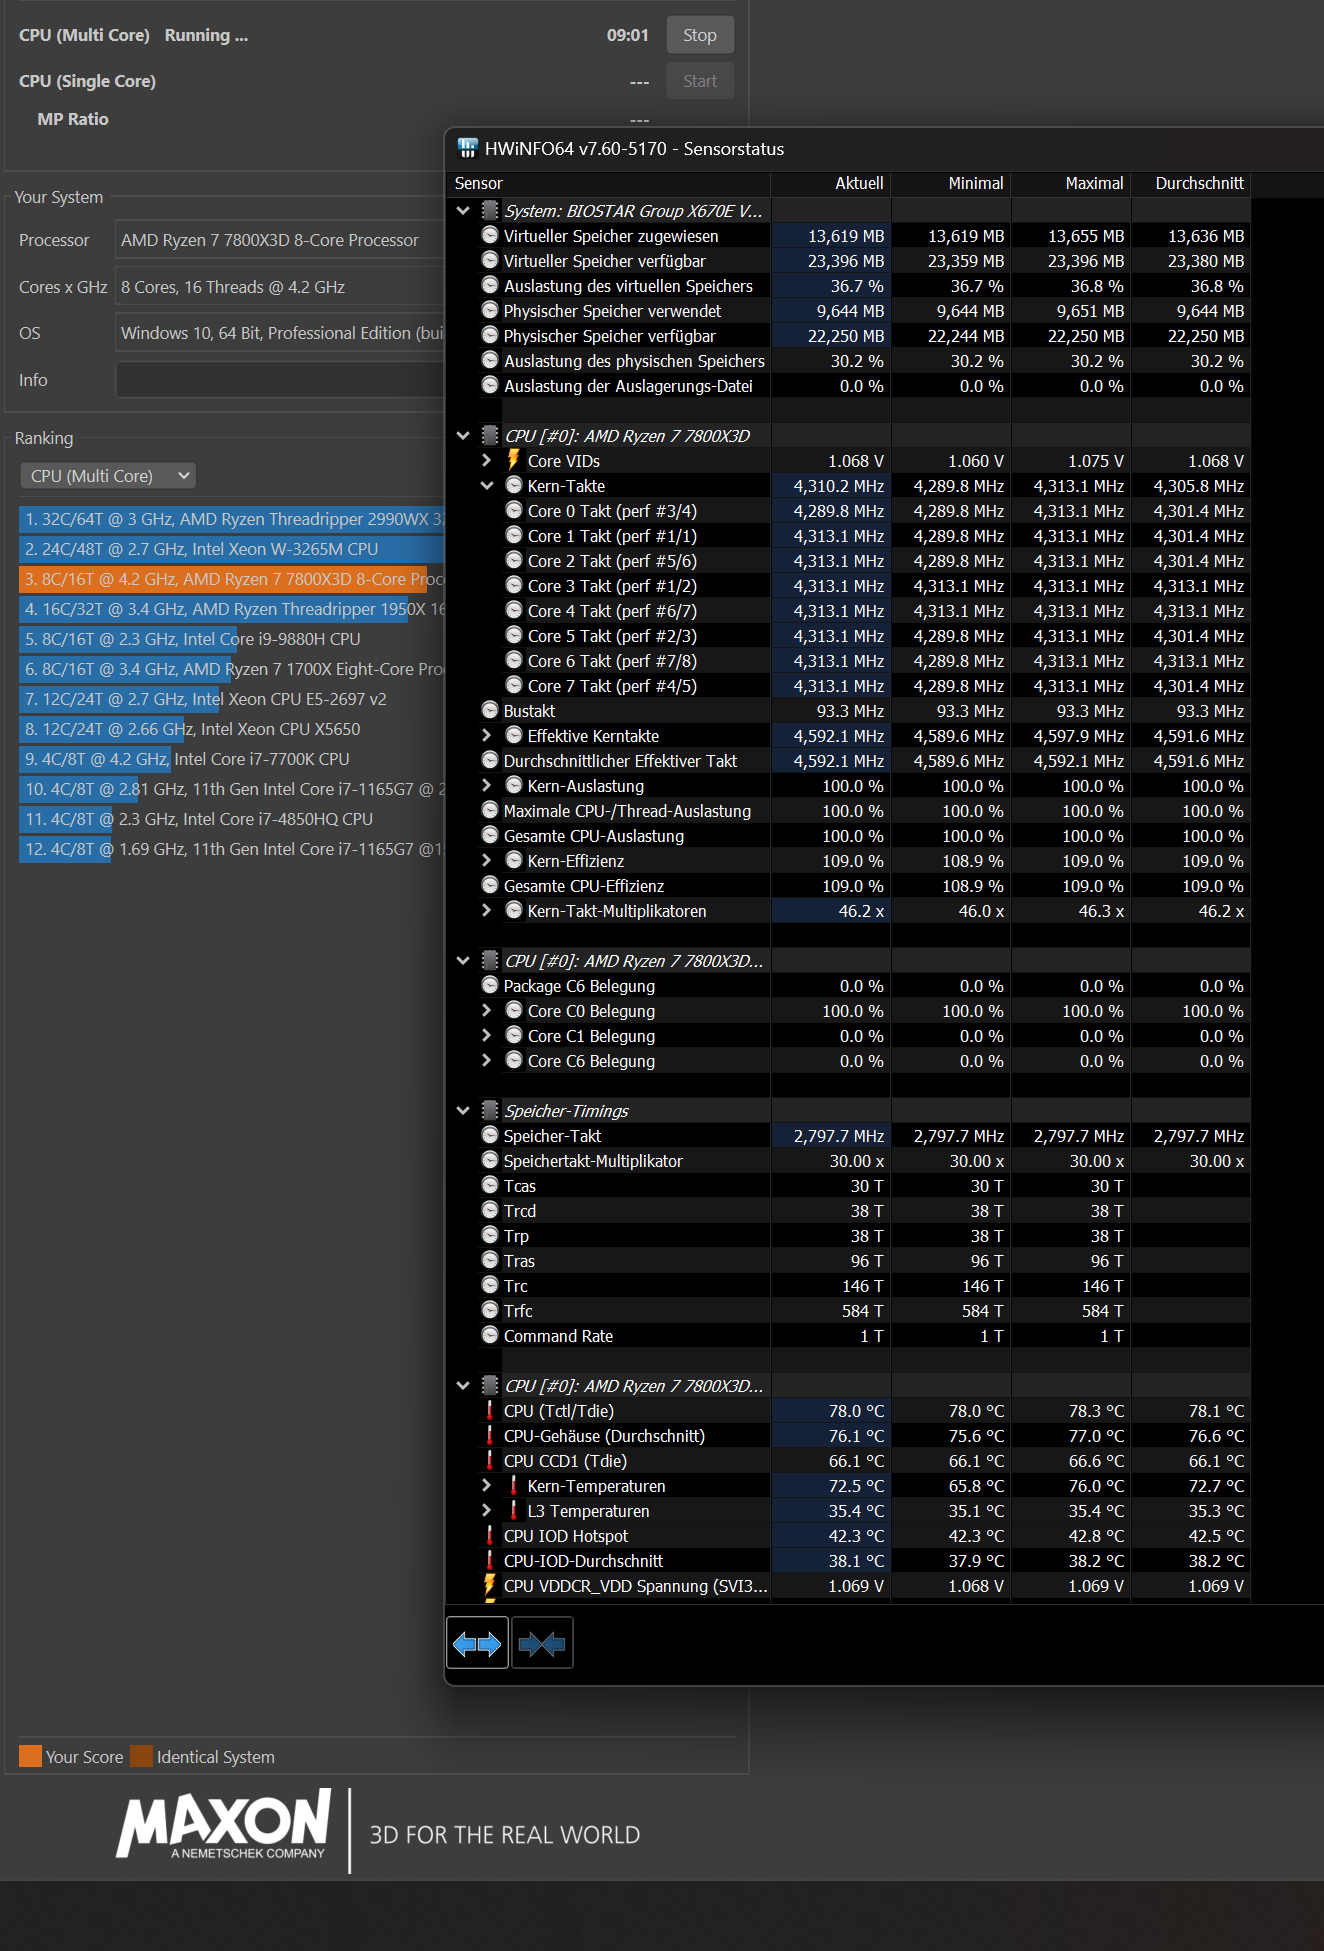
Task: Click the thermometer icon beside CPU CCD1 (Tdie)
Action: pos(490,1460)
